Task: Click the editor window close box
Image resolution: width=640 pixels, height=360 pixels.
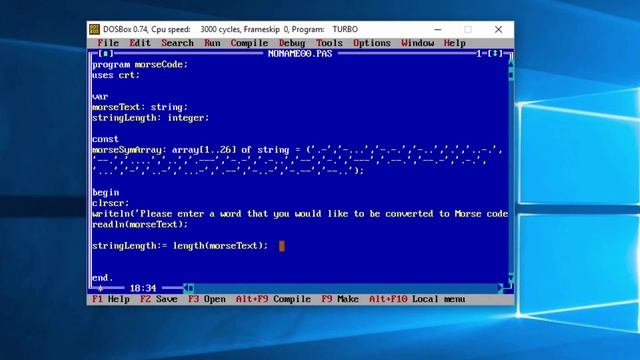Action: pyautogui.click(x=105, y=53)
